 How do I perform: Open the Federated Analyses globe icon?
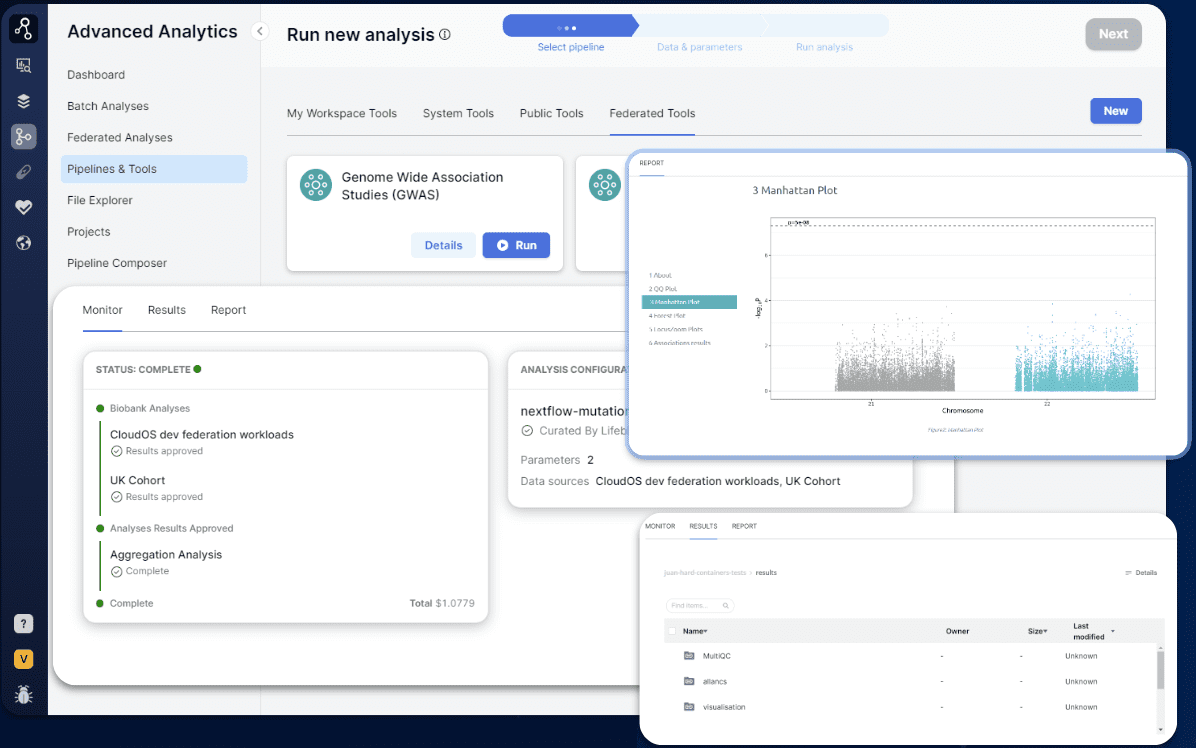point(24,242)
